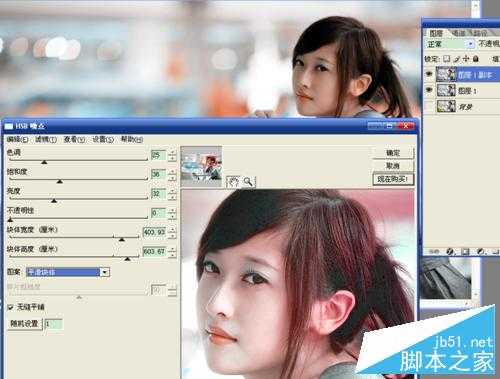Click the lock image pixels brush icon
500x379 pixels.
(457, 59)
